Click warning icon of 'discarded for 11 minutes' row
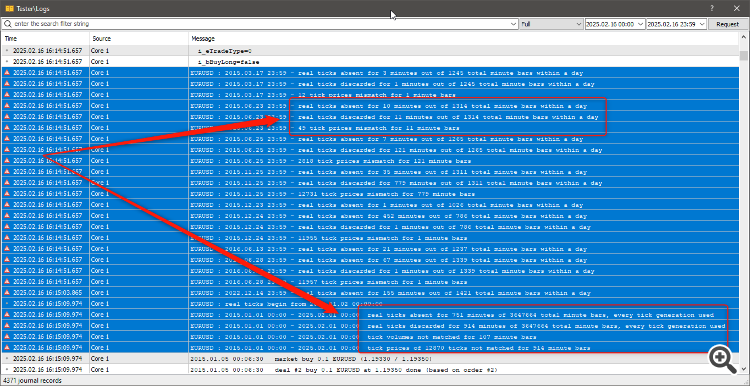This screenshot has width=750, height=386. (x=7, y=117)
